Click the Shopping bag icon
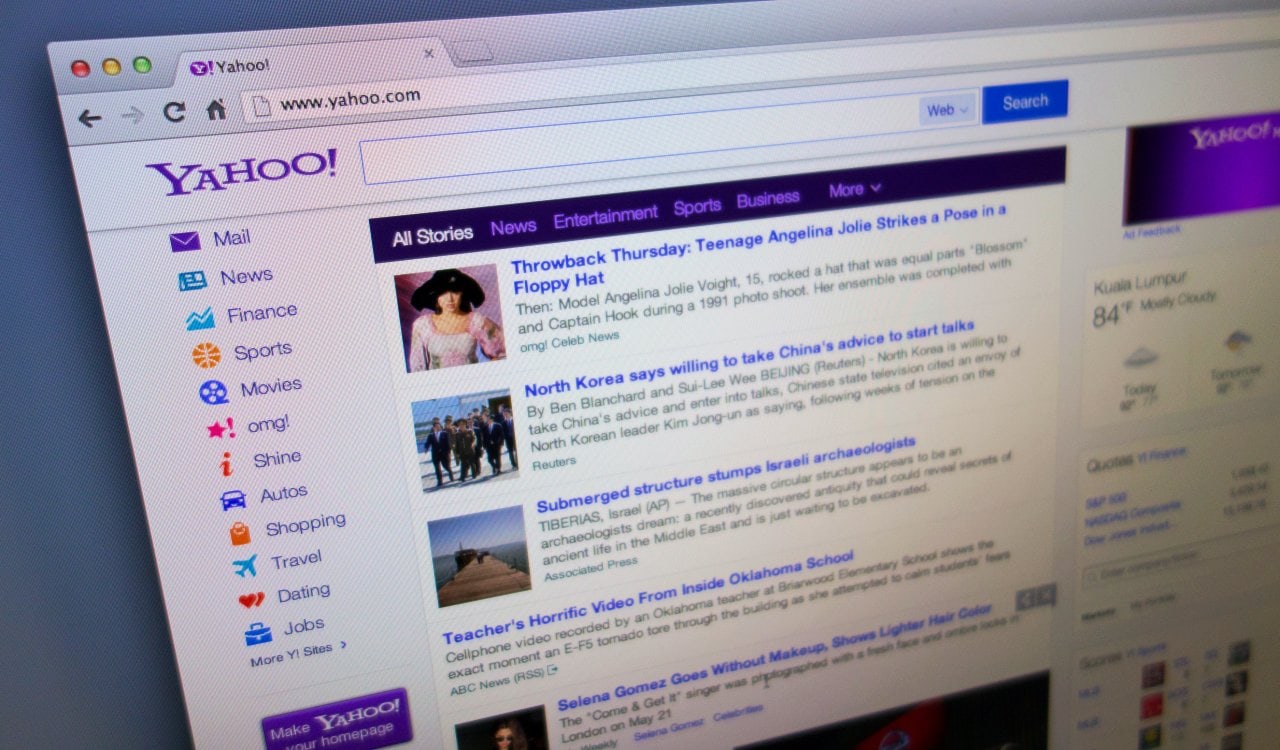 (x=240, y=533)
